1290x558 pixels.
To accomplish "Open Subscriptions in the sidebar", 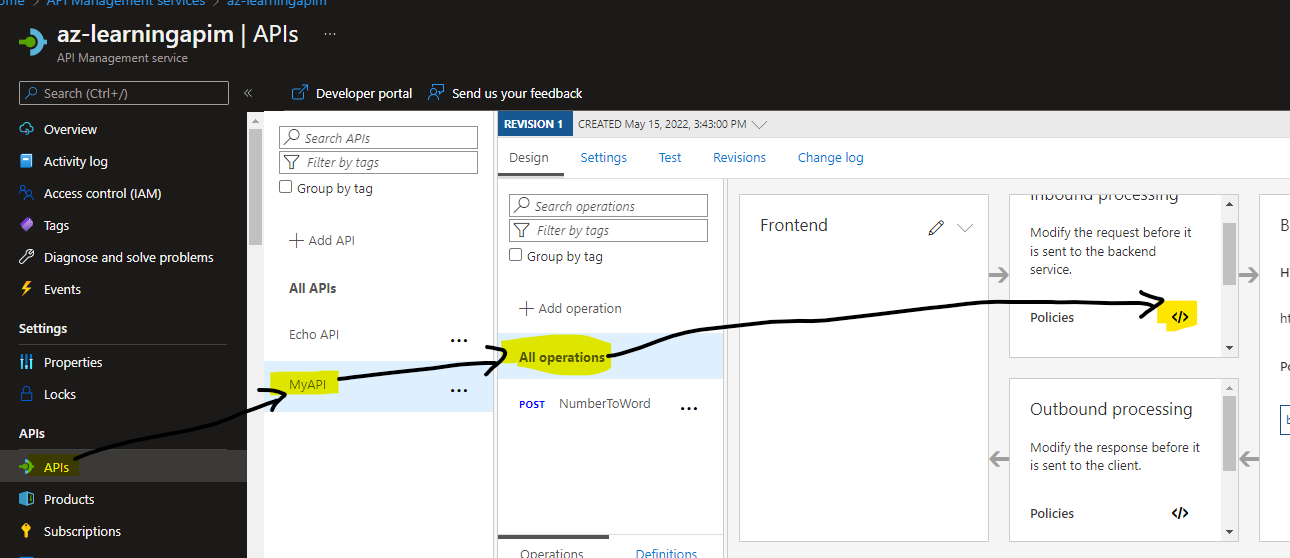I will click(x=82, y=531).
